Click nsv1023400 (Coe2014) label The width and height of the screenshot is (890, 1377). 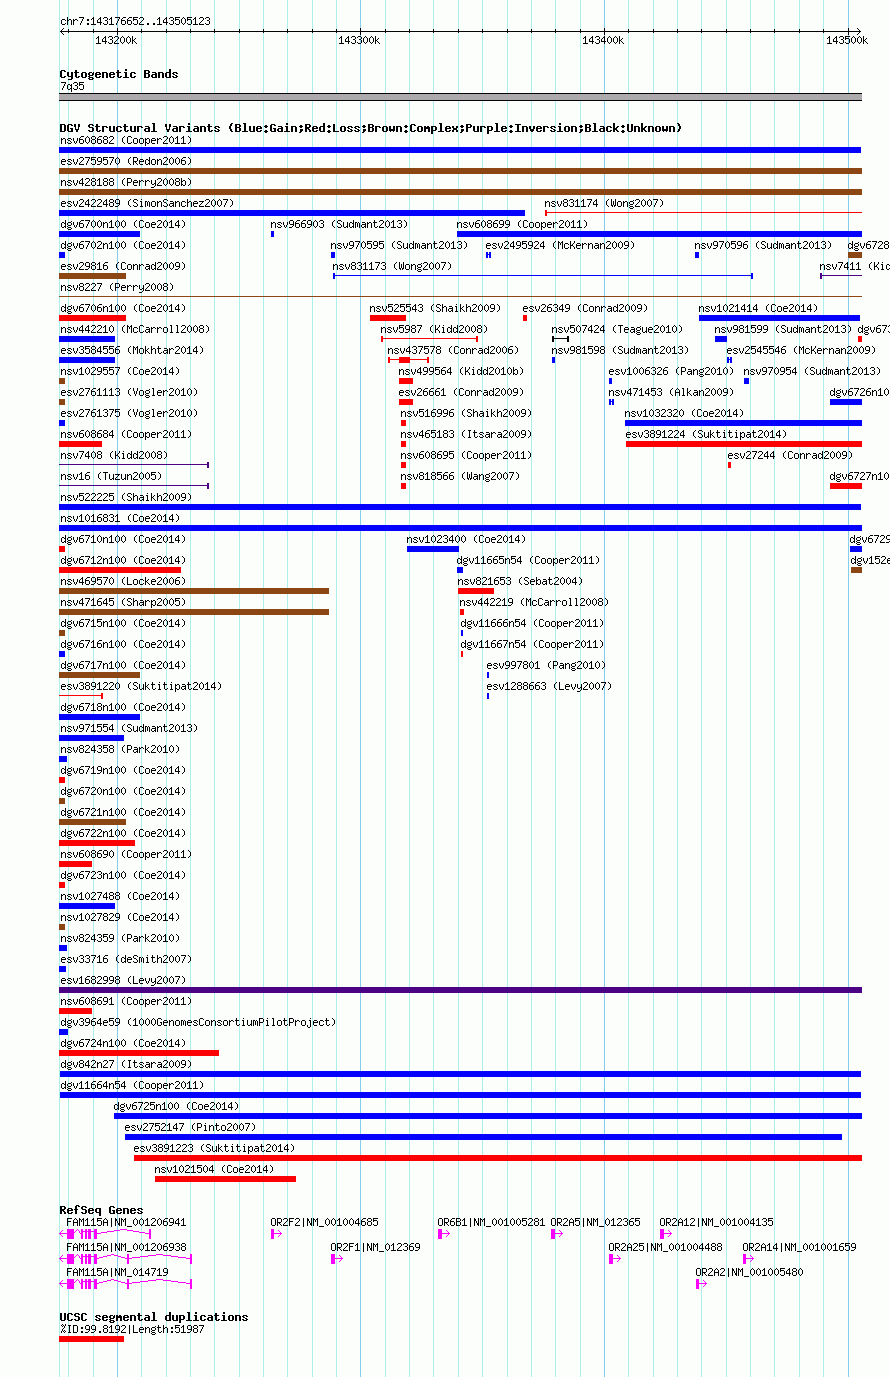pyautogui.click(x=466, y=539)
